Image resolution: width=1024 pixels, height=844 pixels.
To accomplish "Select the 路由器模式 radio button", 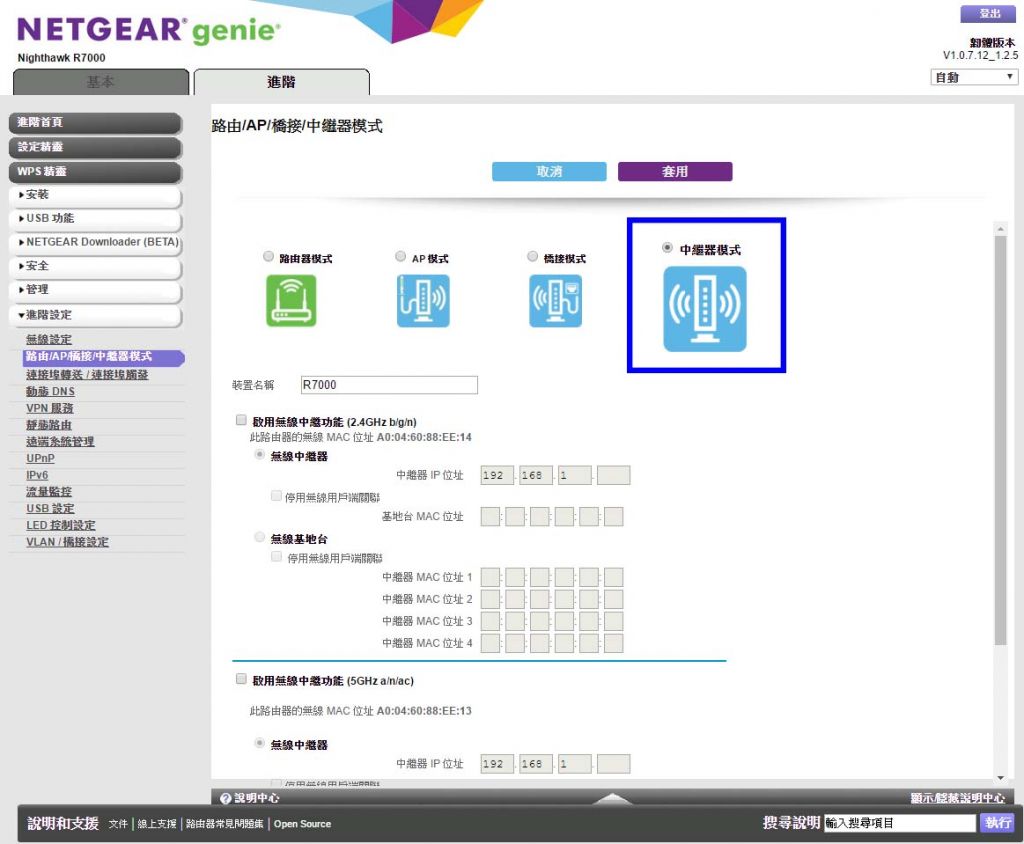I will pos(268,257).
